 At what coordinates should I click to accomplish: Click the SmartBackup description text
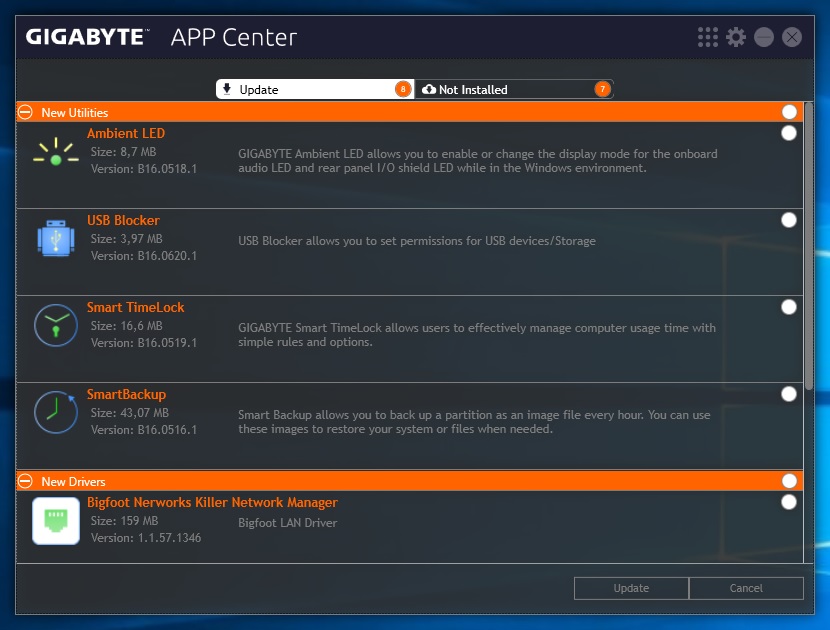pos(474,422)
